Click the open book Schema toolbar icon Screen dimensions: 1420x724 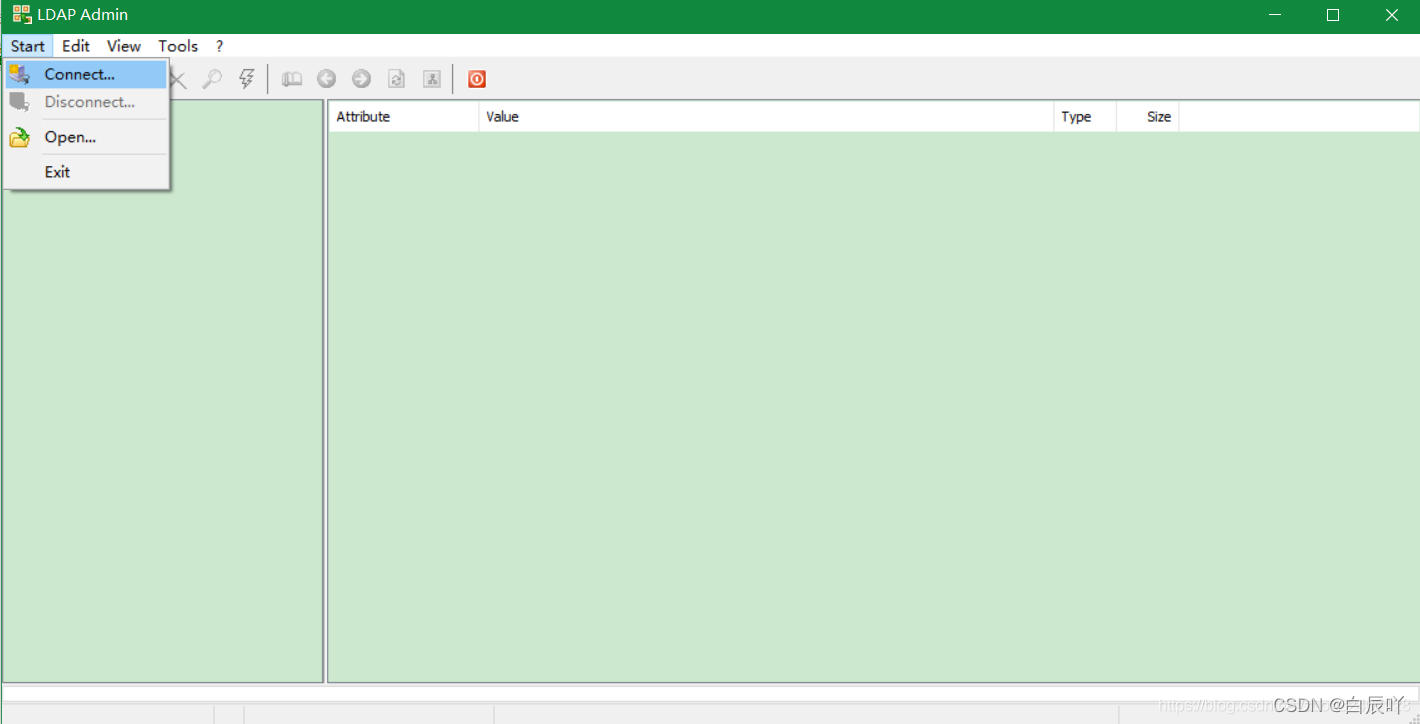click(292, 79)
